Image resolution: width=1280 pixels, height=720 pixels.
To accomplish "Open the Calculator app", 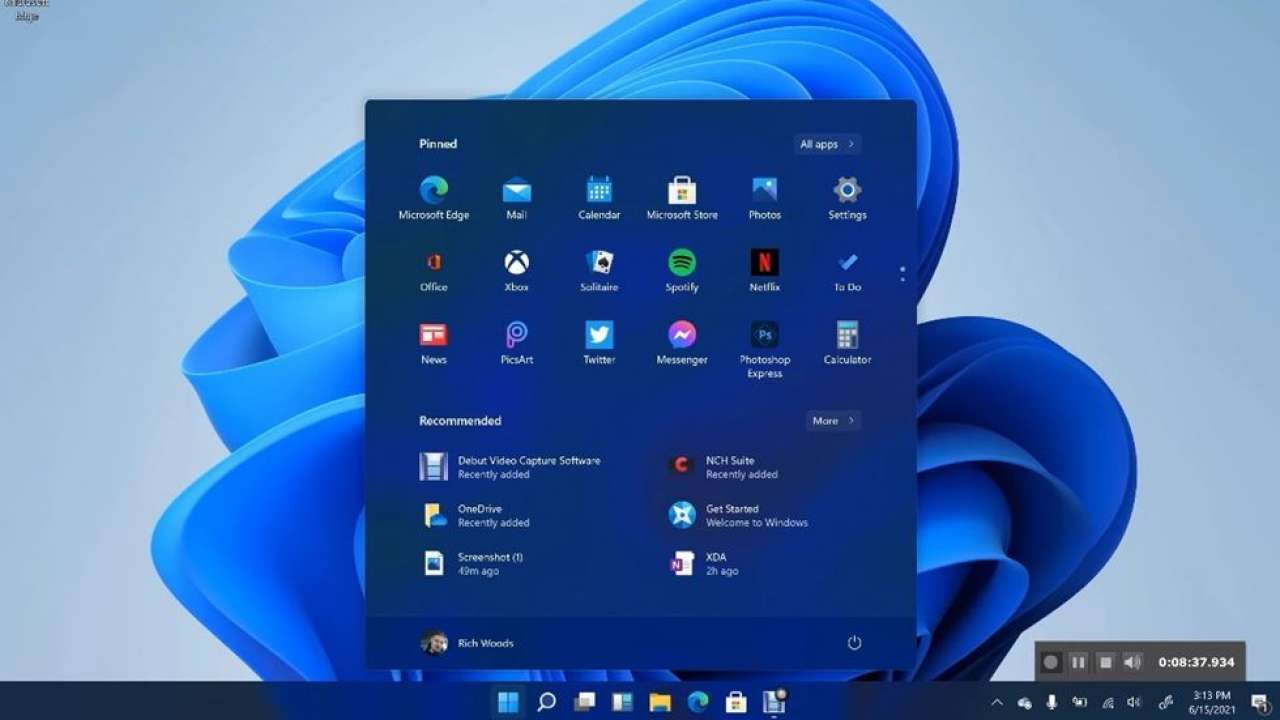I will (847, 343).
